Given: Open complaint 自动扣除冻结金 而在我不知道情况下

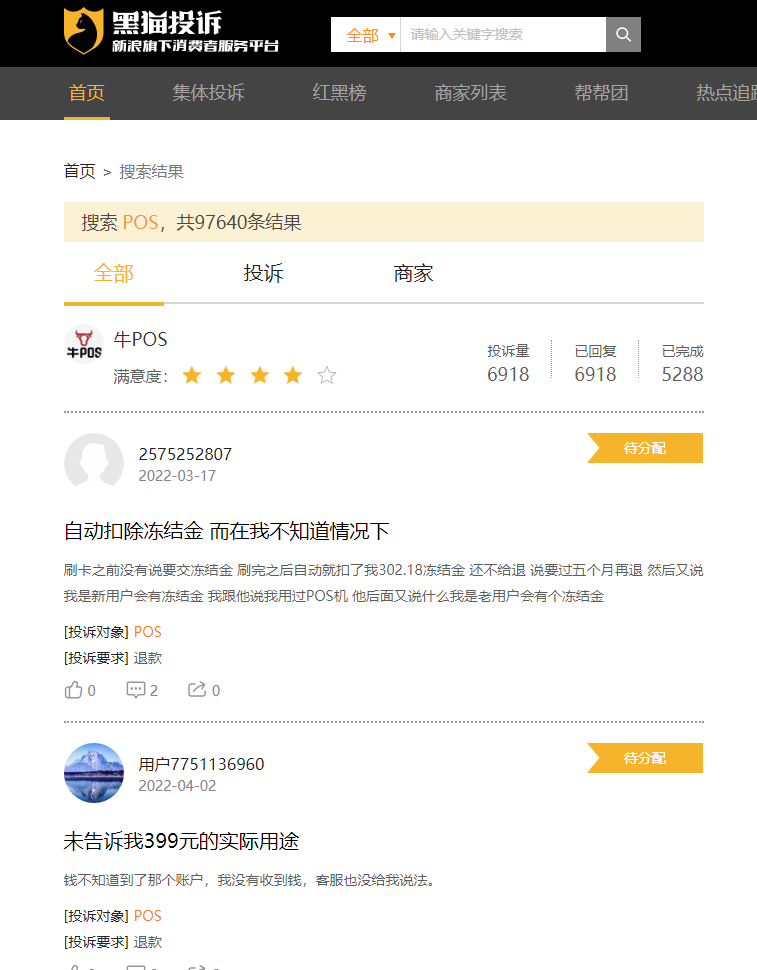Looking at the screenshot, I should point(226,531).
